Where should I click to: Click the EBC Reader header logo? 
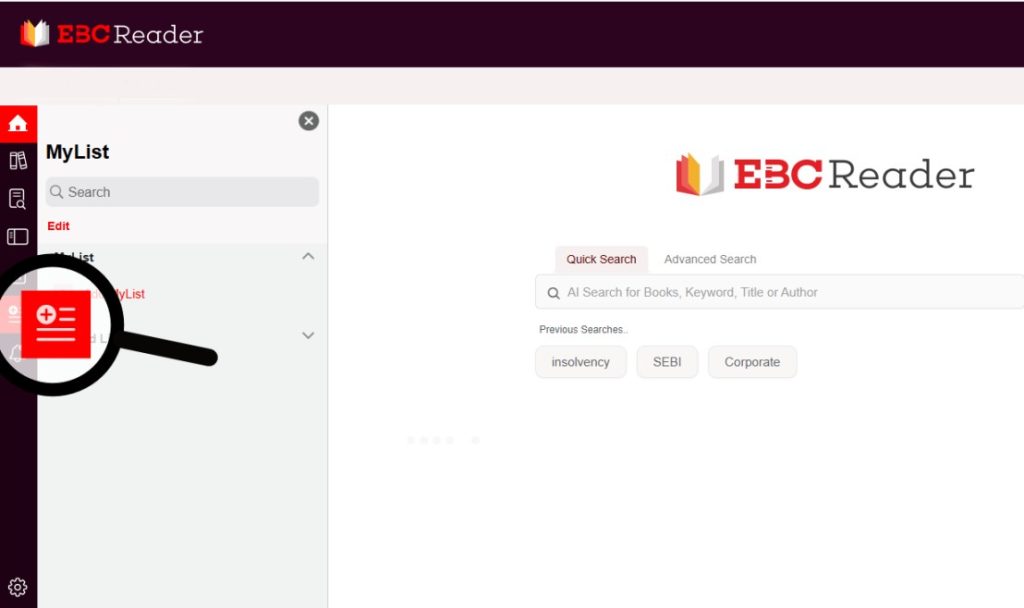click(x=112, y=34)
